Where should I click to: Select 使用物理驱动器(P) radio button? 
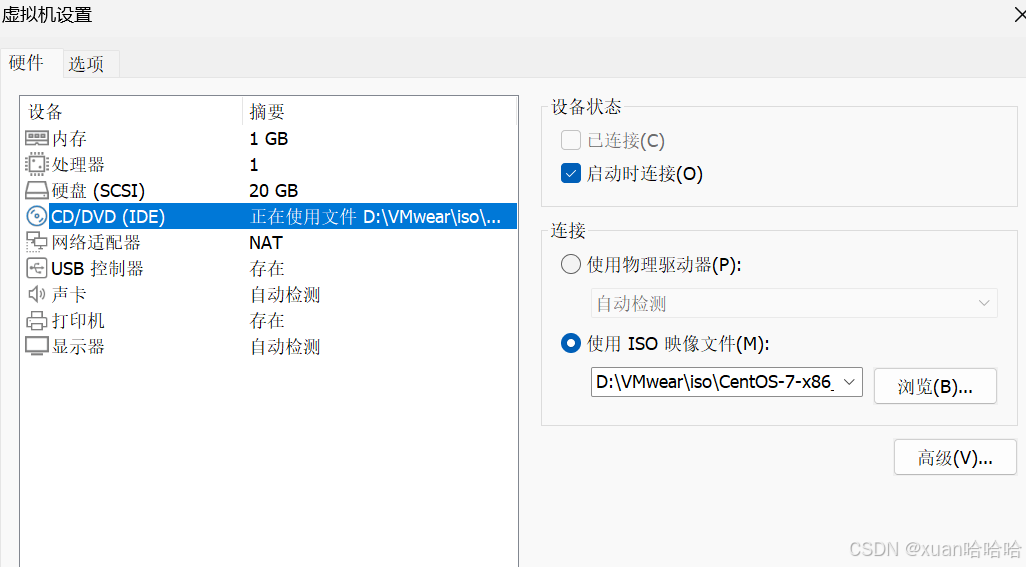coord(571,264)
